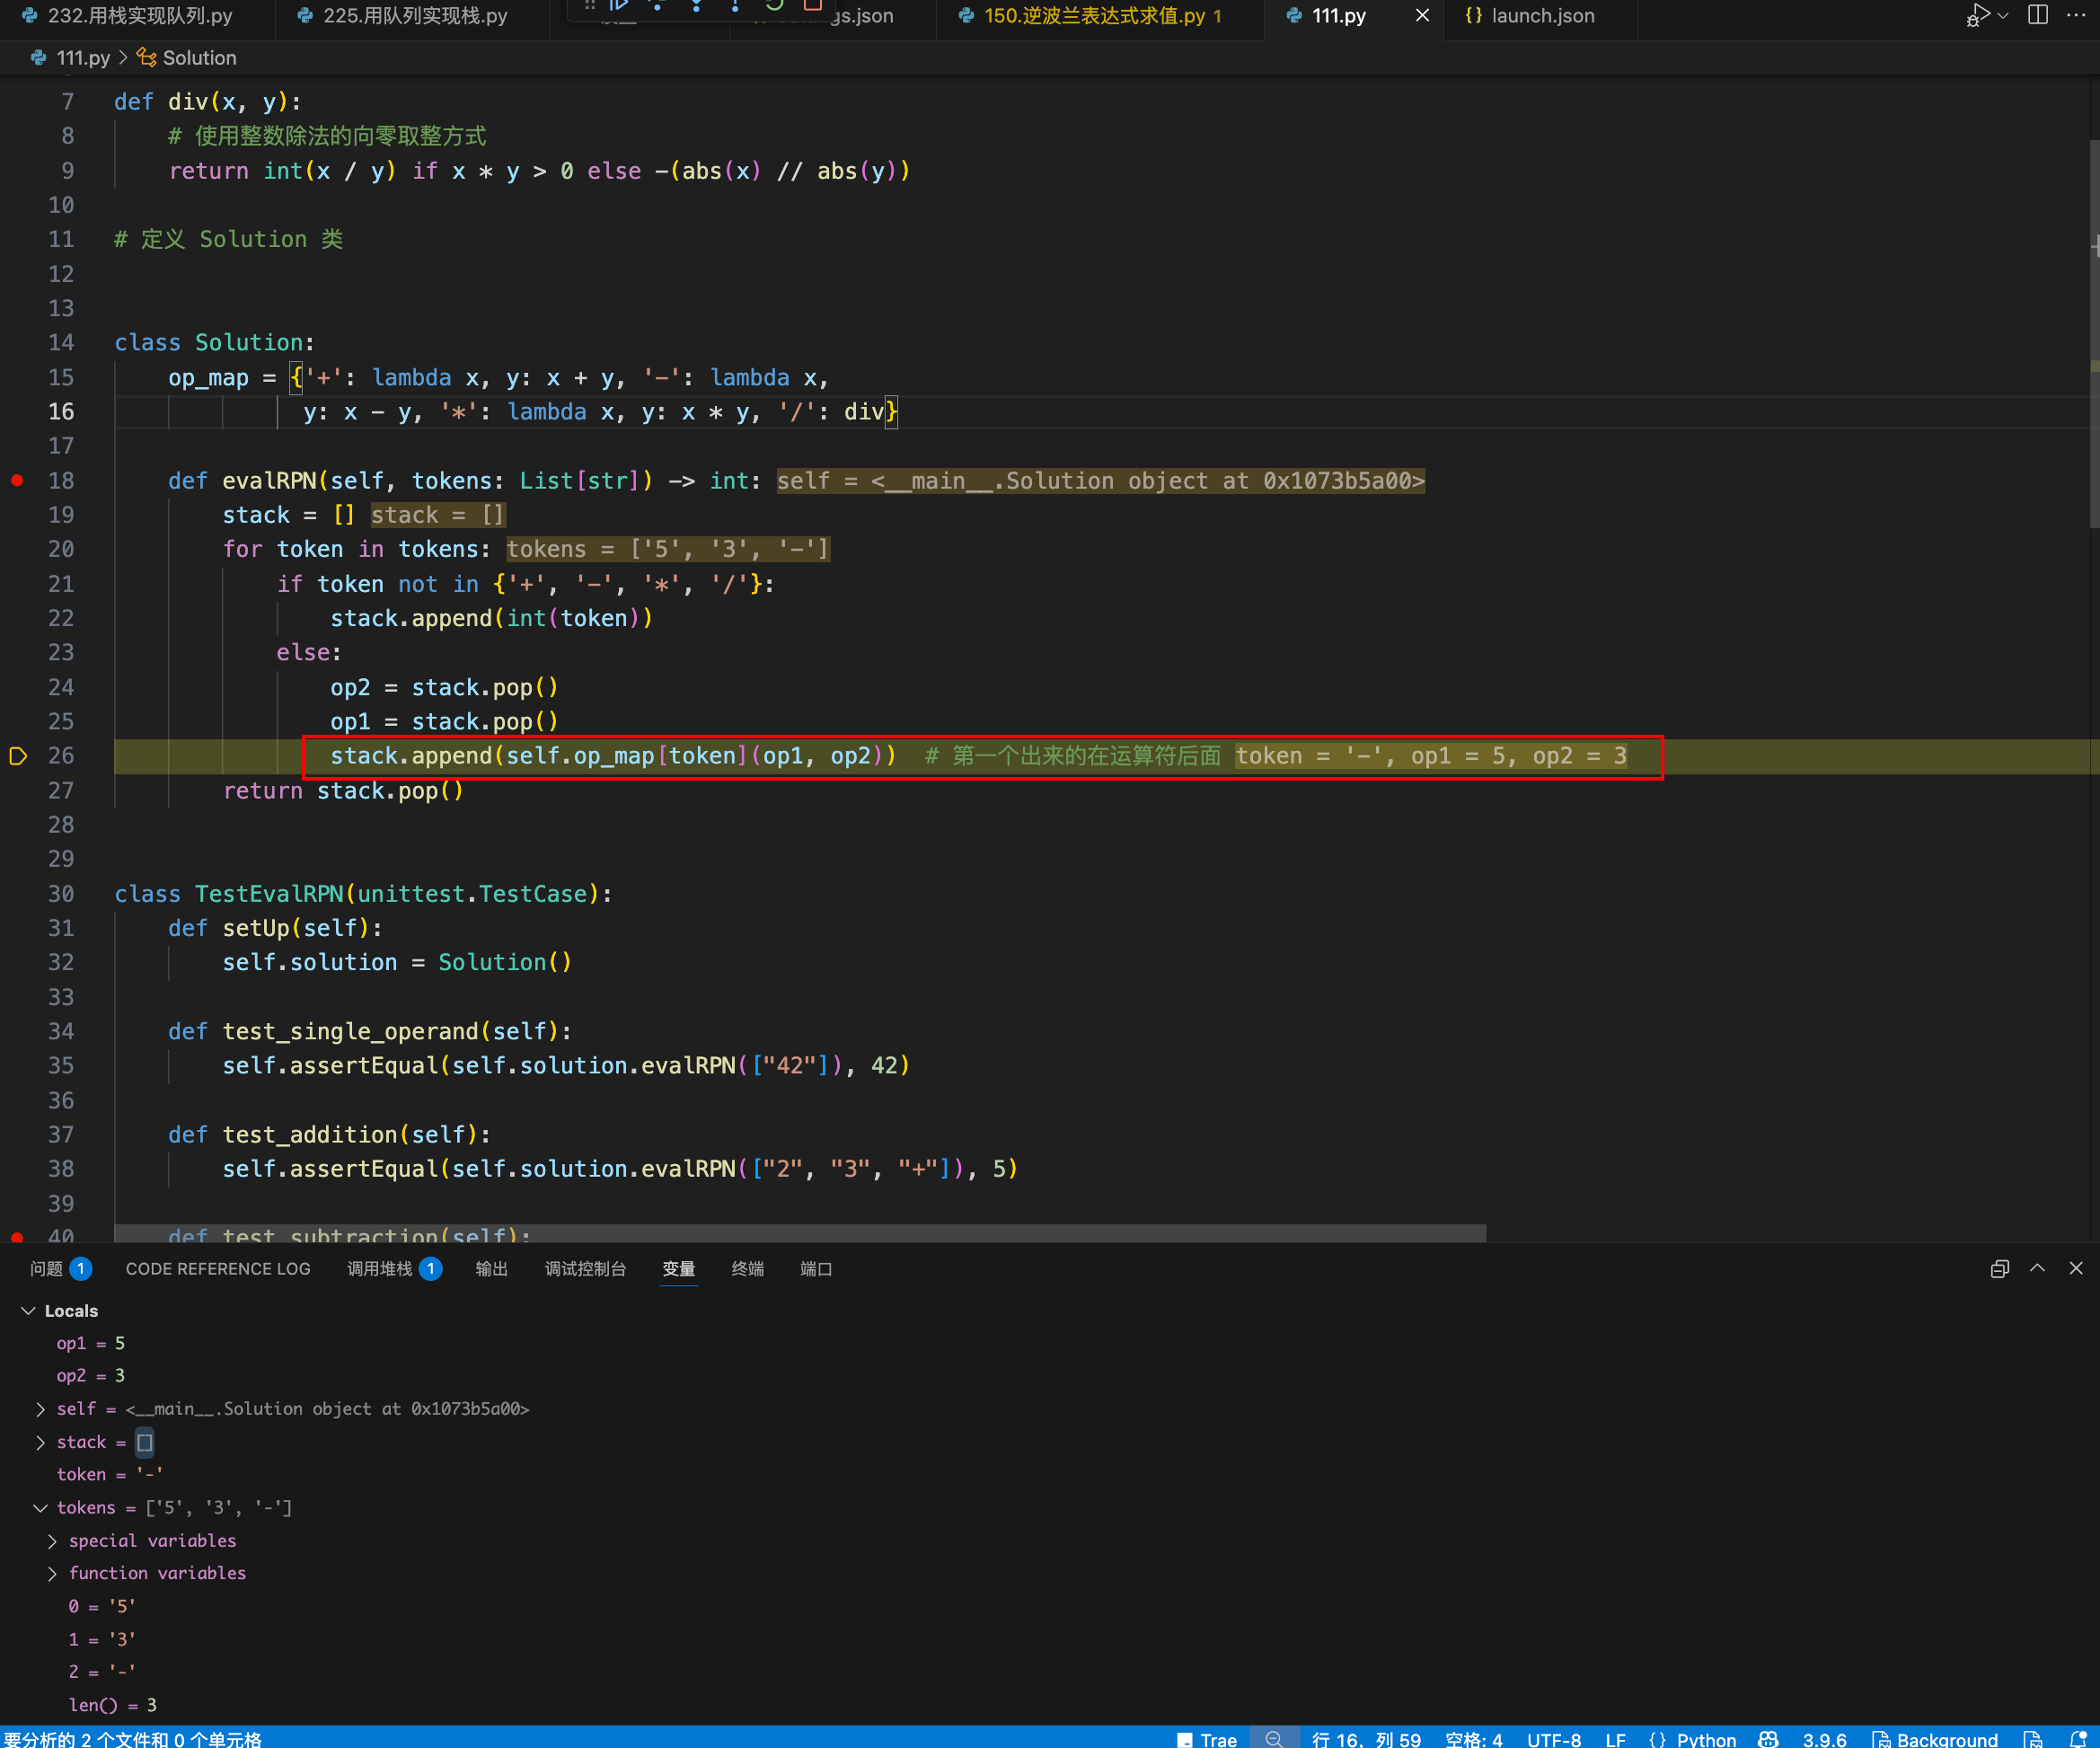Click the notification bell in status bar

click(x=2077, y=1739)
